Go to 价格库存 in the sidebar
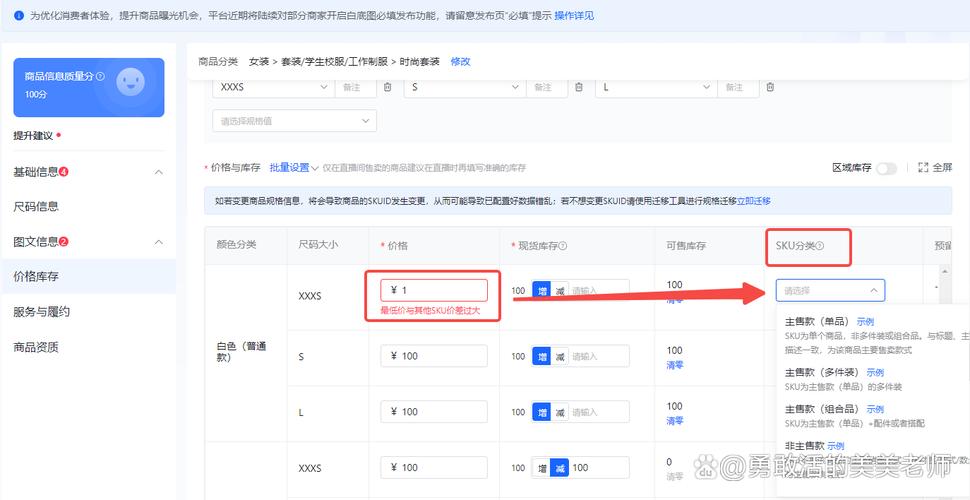 point(36,277)
